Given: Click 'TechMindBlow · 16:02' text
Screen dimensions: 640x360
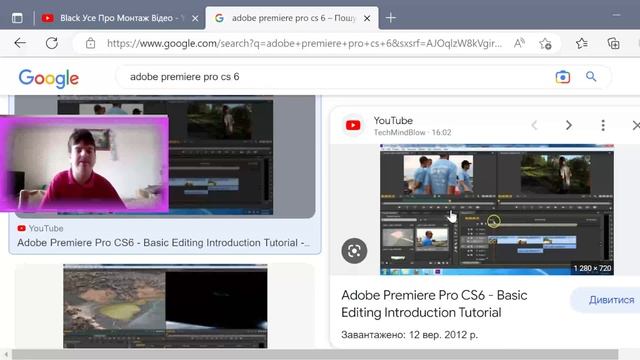Looking at the screenshot, I should click(413, 132).
